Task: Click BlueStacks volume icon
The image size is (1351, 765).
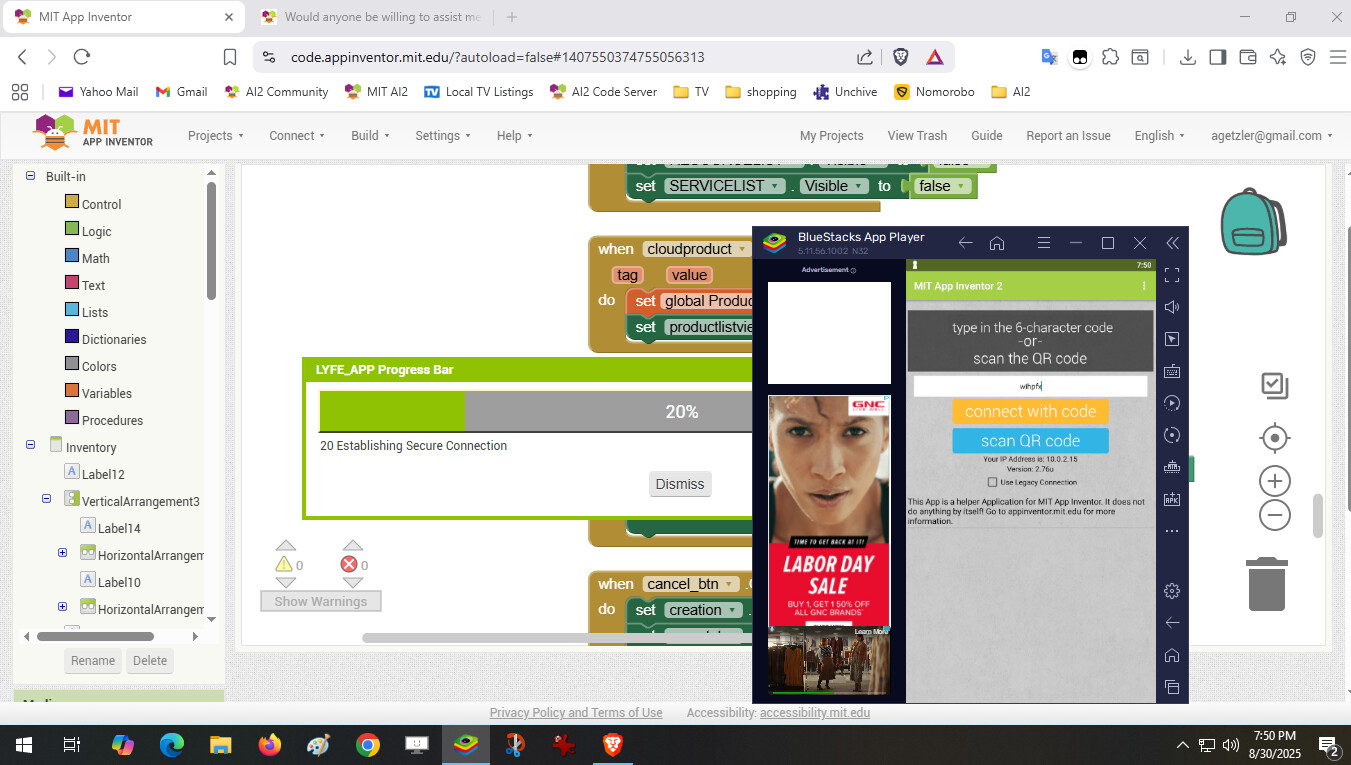Action: pos(1172,307)
